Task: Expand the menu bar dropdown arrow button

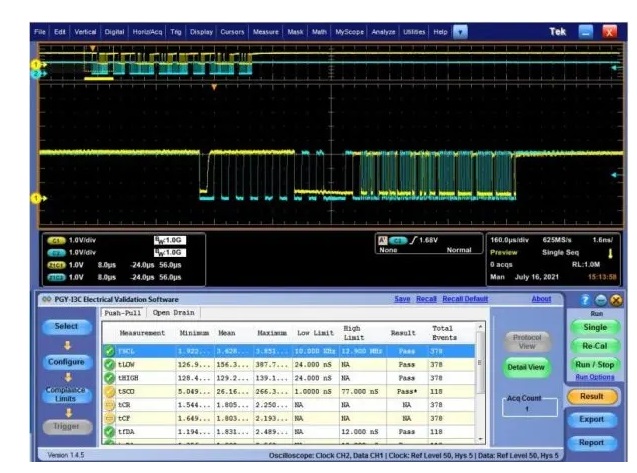Action: click(x=460, y=32)
